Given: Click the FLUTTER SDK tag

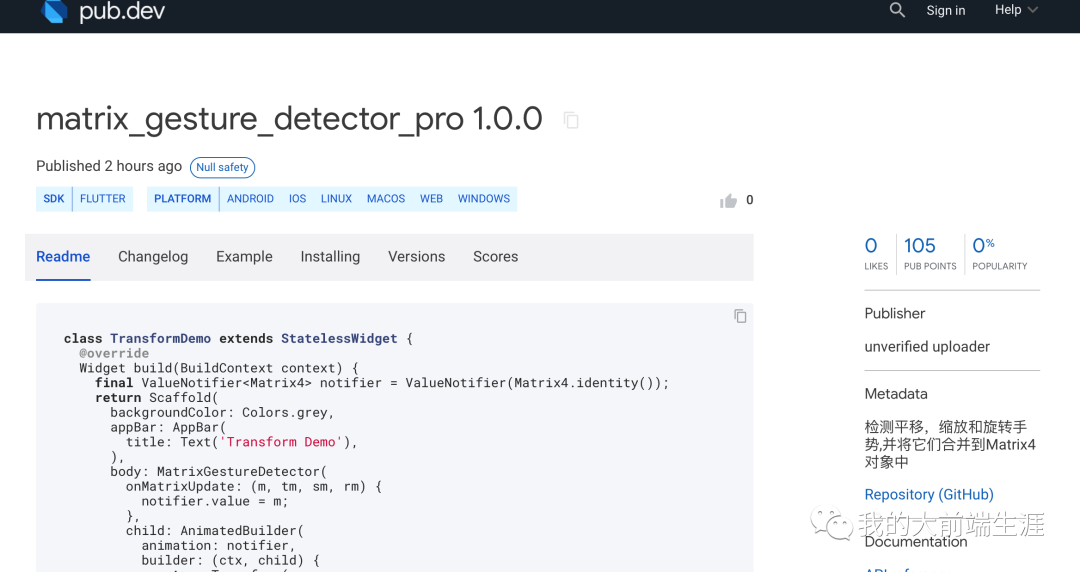Looking at the screenshot, I should coord(103,199).
